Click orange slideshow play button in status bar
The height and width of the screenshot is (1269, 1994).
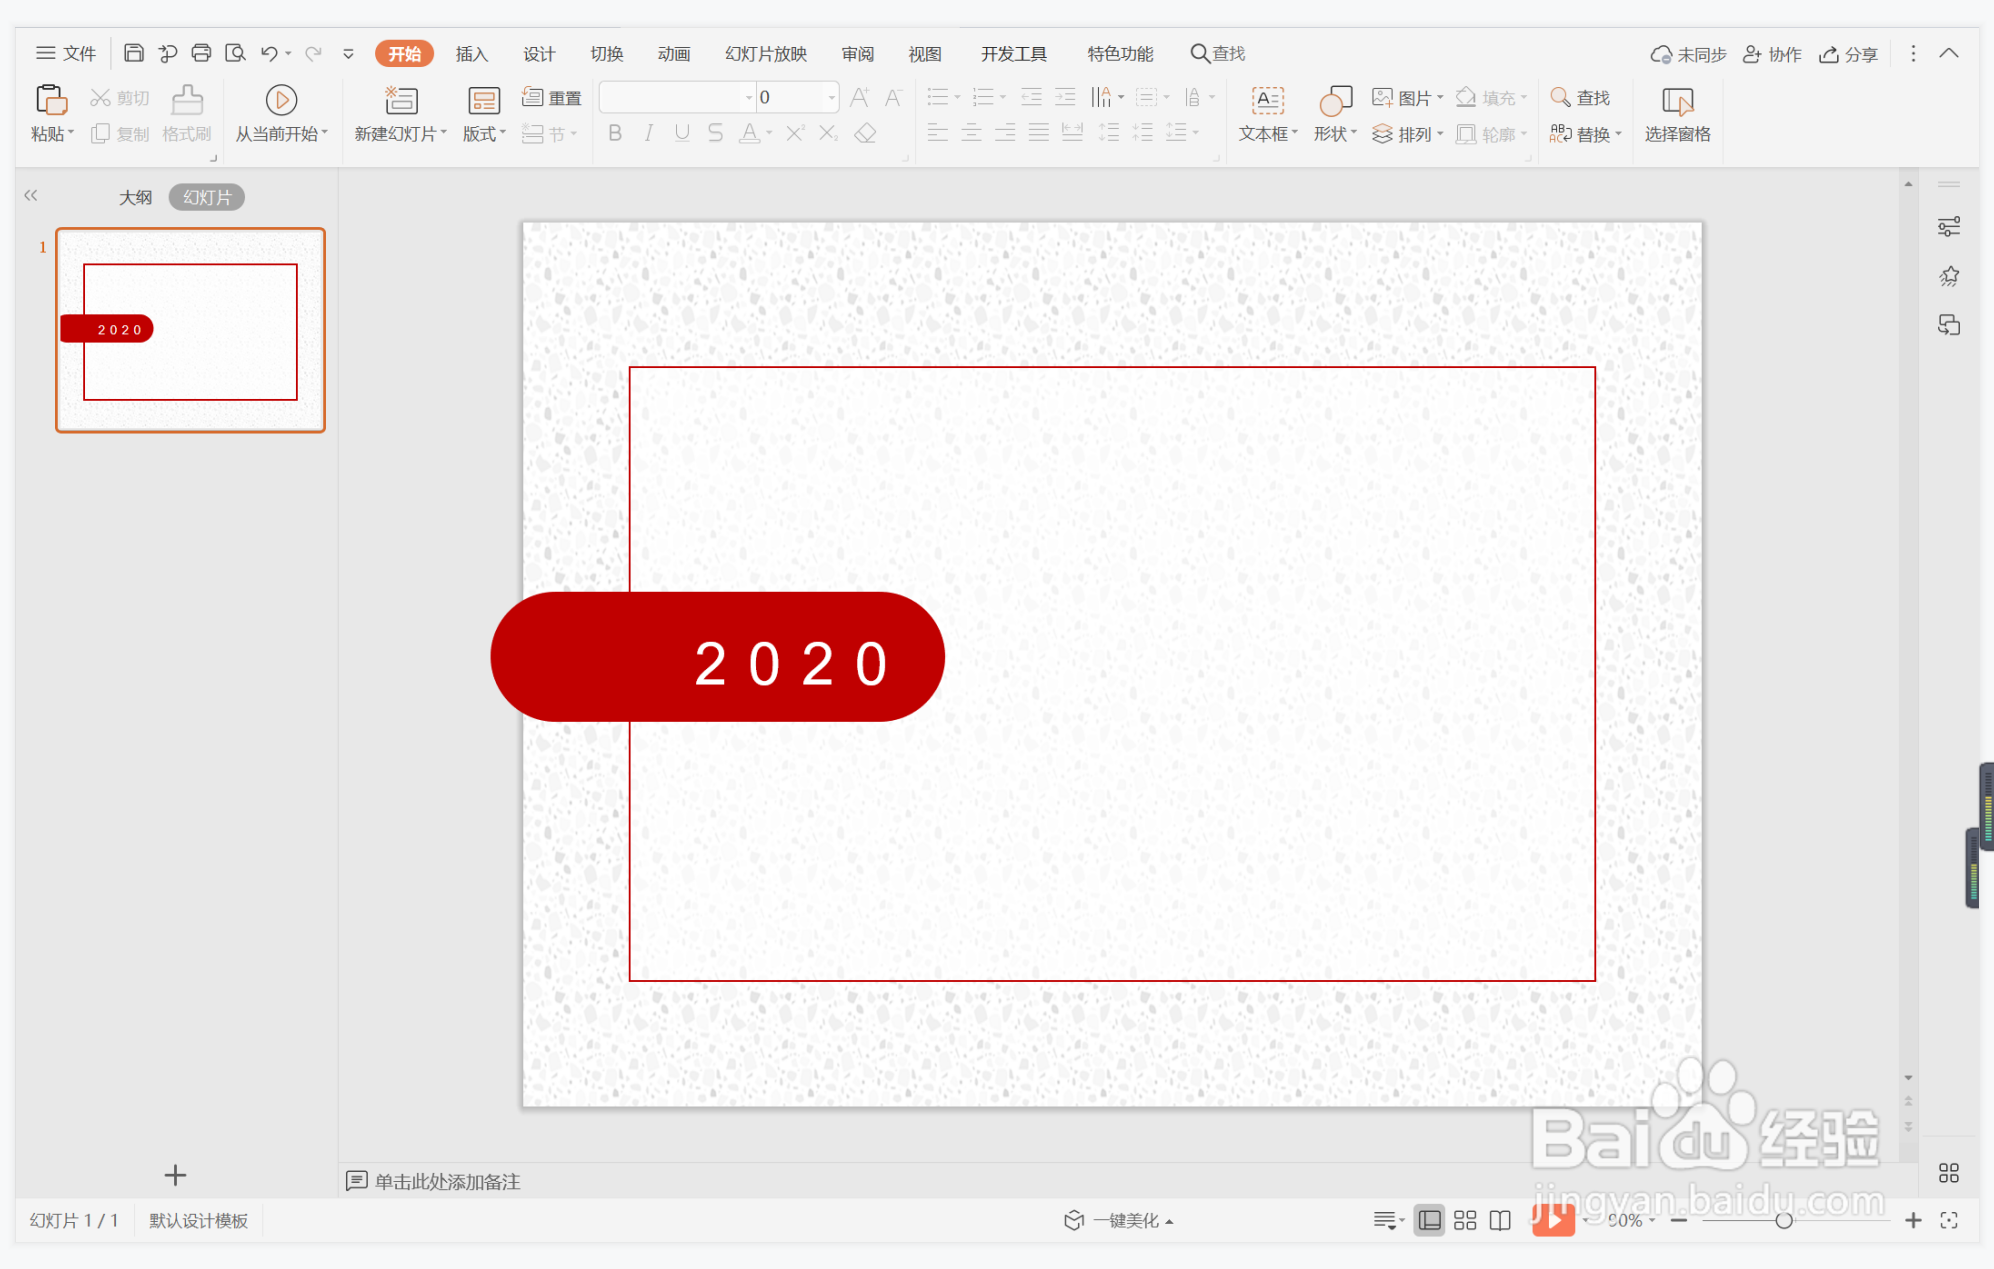tap(1552, 1220)
